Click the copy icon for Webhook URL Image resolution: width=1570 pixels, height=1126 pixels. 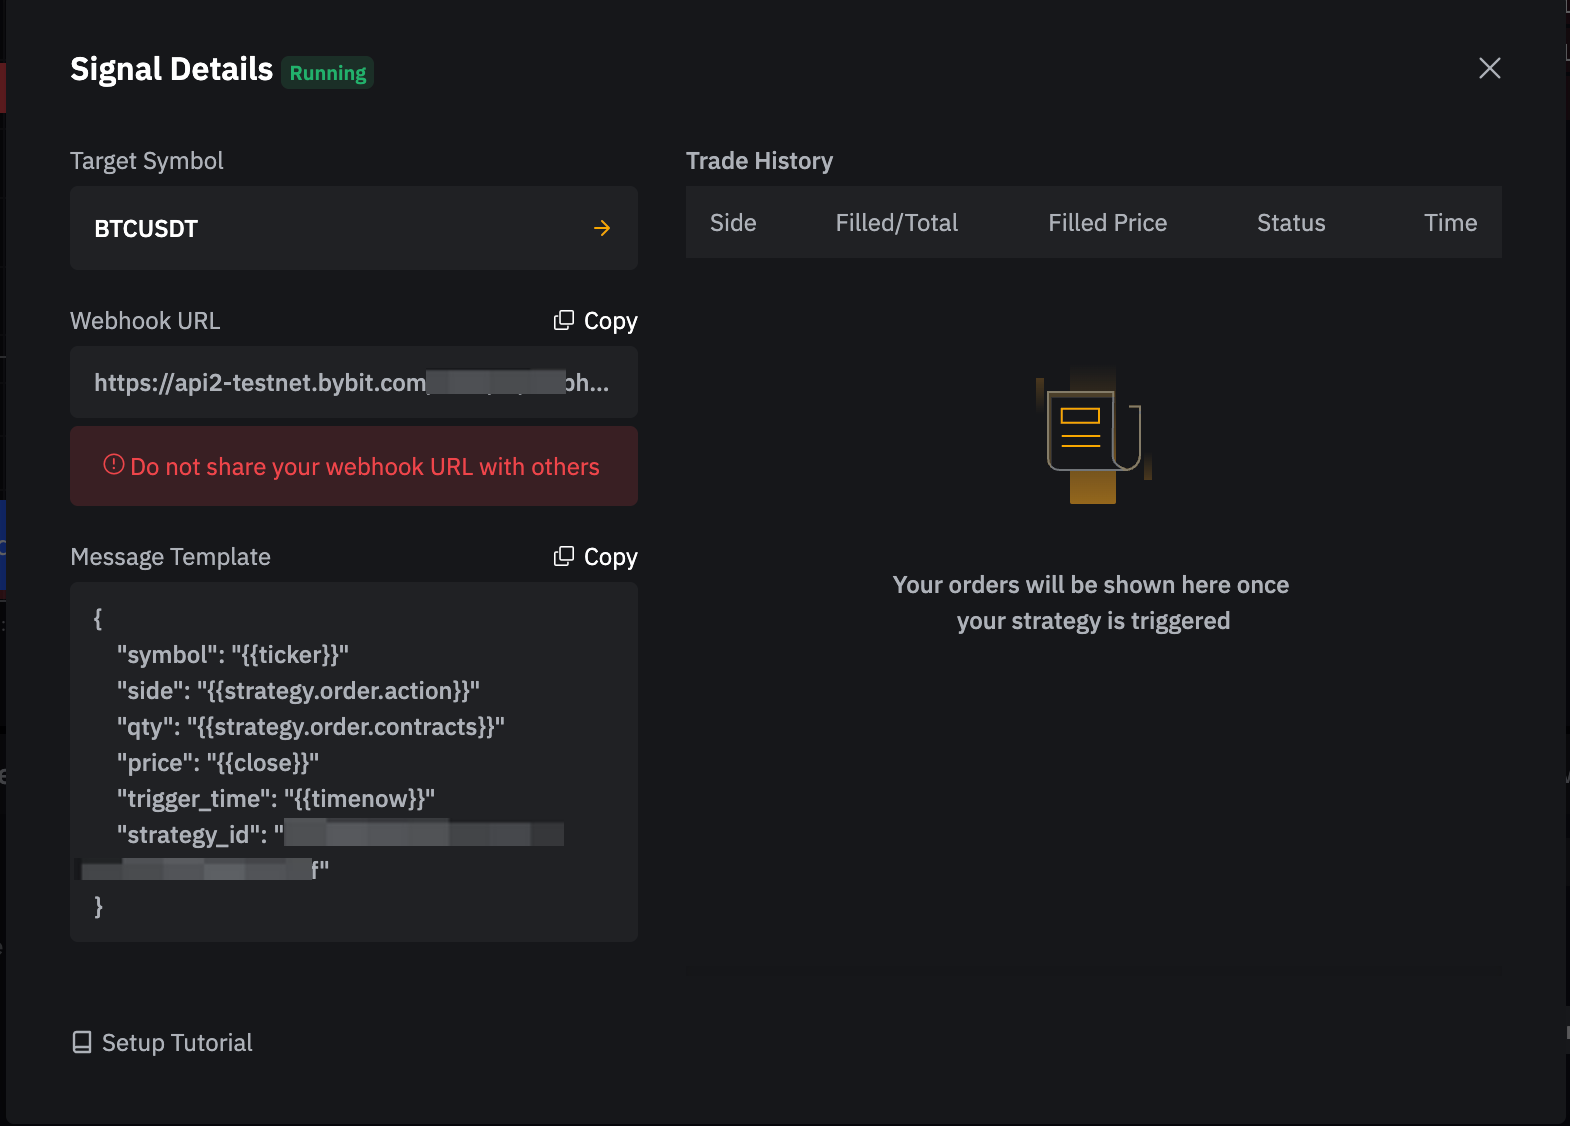pyautogui.click(x=564, y=320)
